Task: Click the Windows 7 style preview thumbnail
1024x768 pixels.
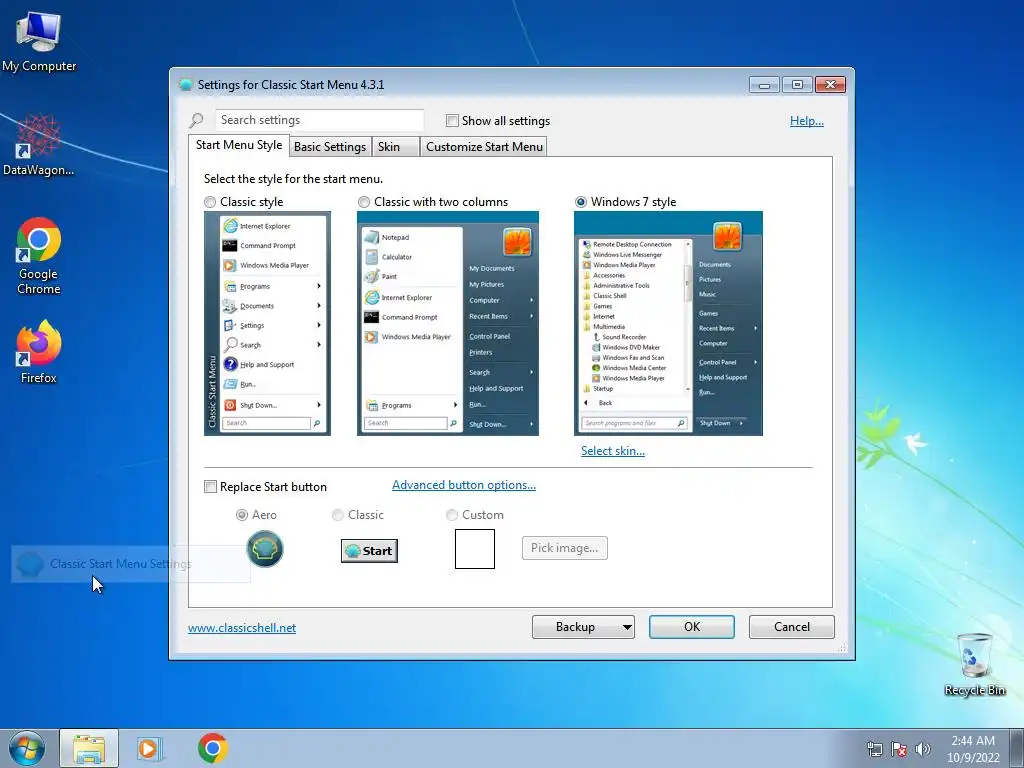Action: [668, 323]
